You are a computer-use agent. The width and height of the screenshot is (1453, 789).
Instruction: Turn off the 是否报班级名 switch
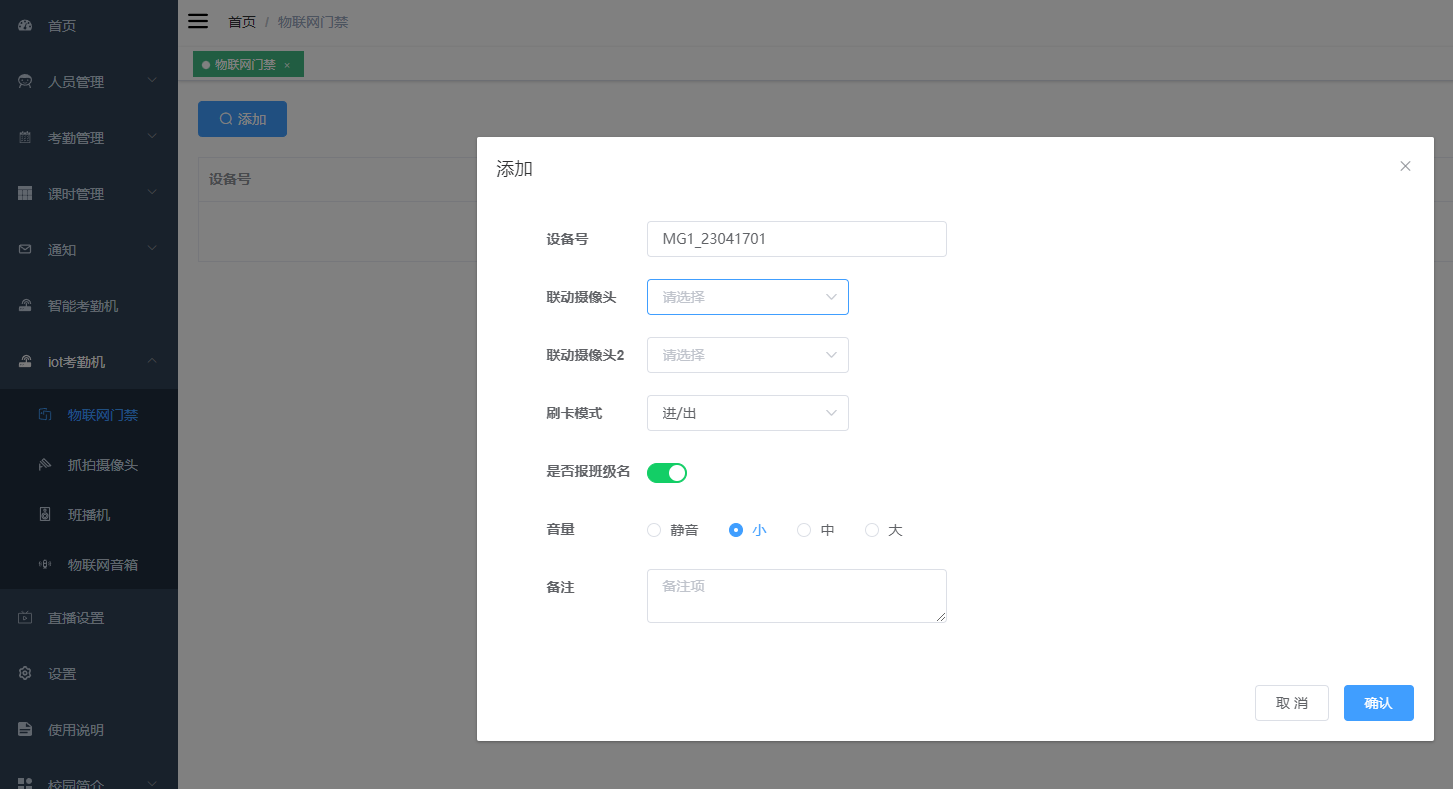click(x=667, y=472)
